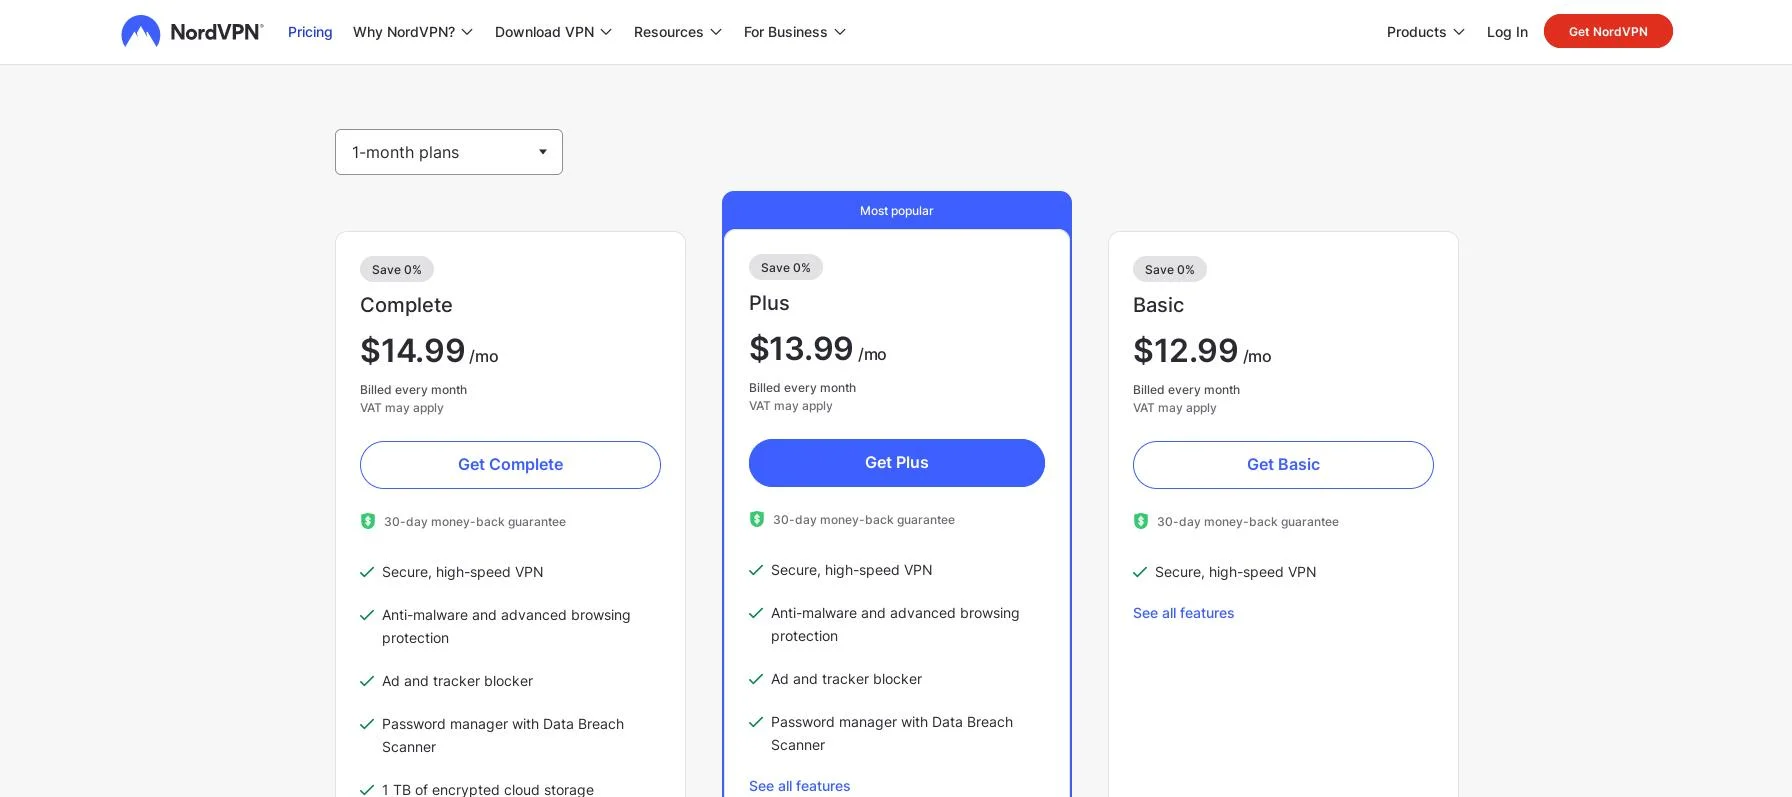Click 30-day money-back guarantee text in Basic
The width and height of the screenshot is (1792, 797).
click(1248, 522)
